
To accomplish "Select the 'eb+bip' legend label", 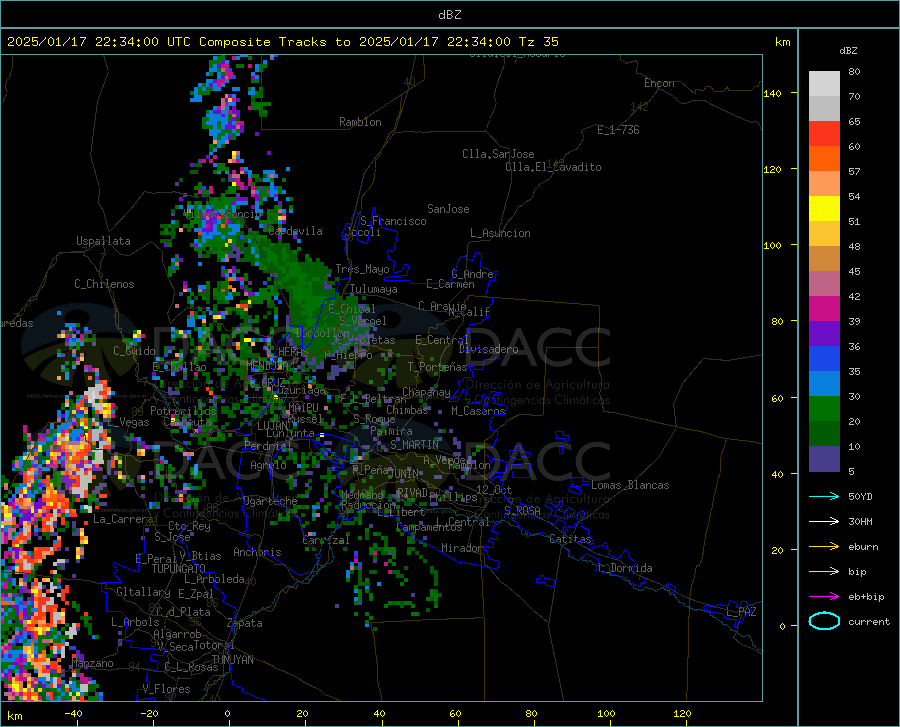I will pyautogui.click(x=866, y=597).
